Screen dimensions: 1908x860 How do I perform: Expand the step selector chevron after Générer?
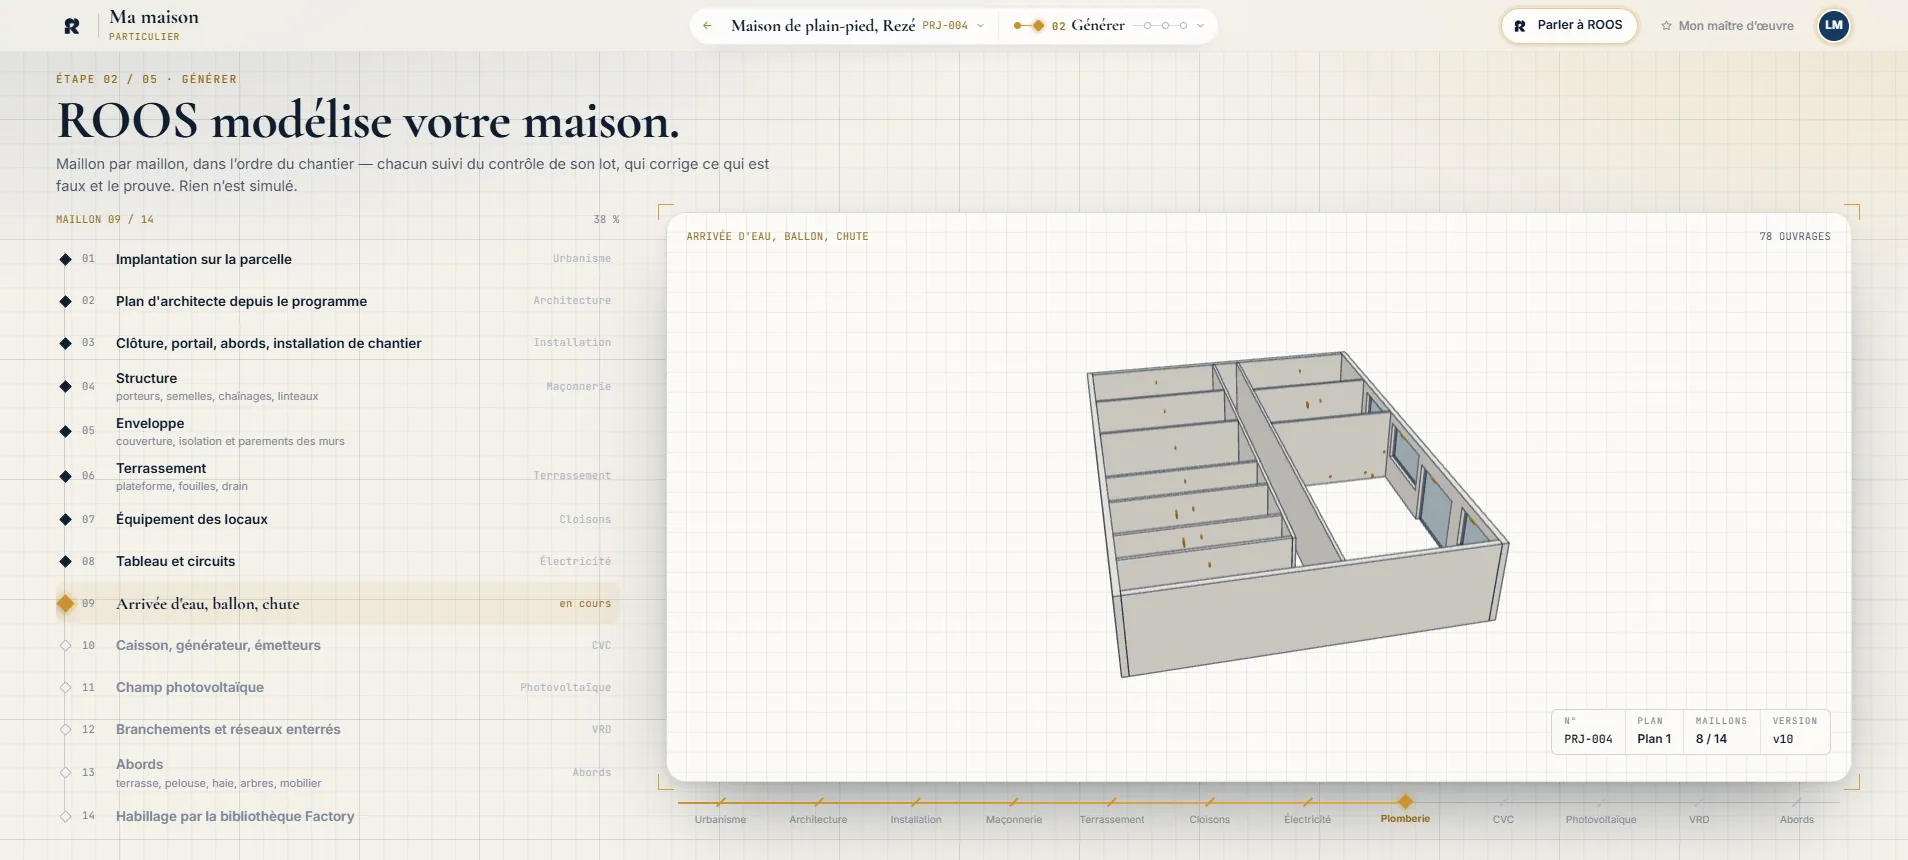coord(1200,26)
